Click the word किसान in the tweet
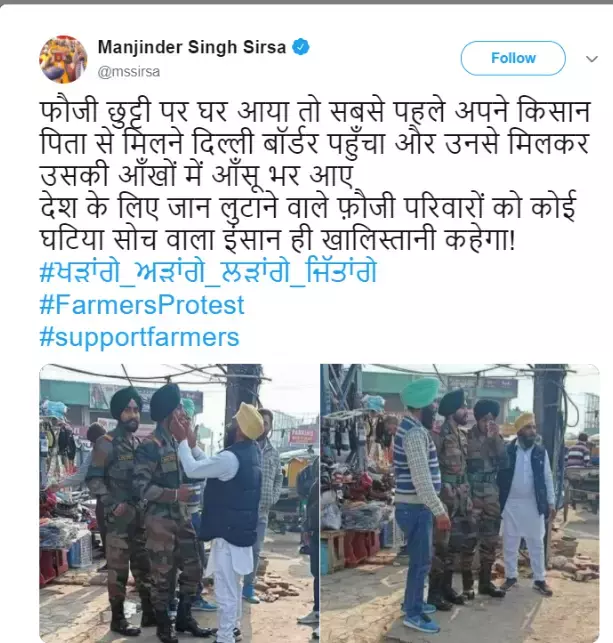Viewport: 613px width, 643px height. tap(554, 111)
